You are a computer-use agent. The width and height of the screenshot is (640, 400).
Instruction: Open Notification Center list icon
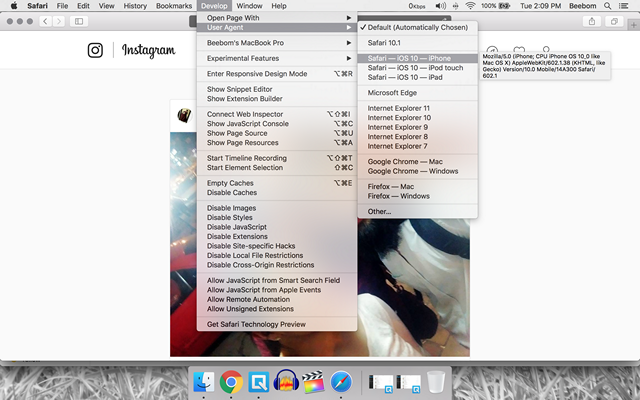coord(624,6)
